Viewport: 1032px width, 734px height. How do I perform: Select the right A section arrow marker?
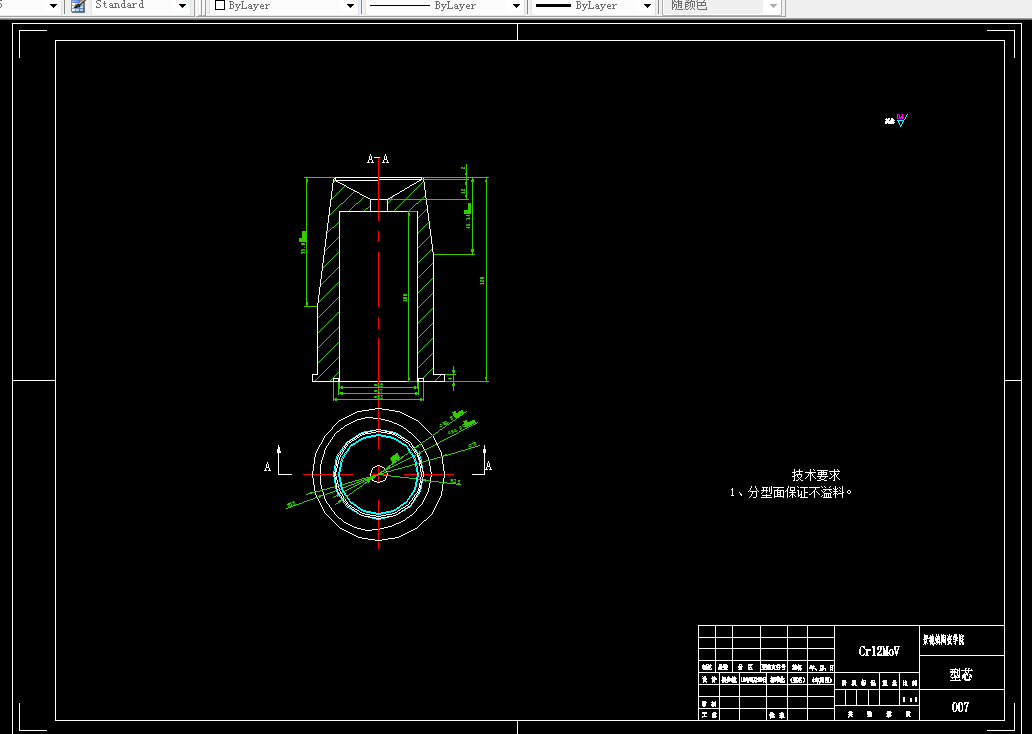pos(484,461)
